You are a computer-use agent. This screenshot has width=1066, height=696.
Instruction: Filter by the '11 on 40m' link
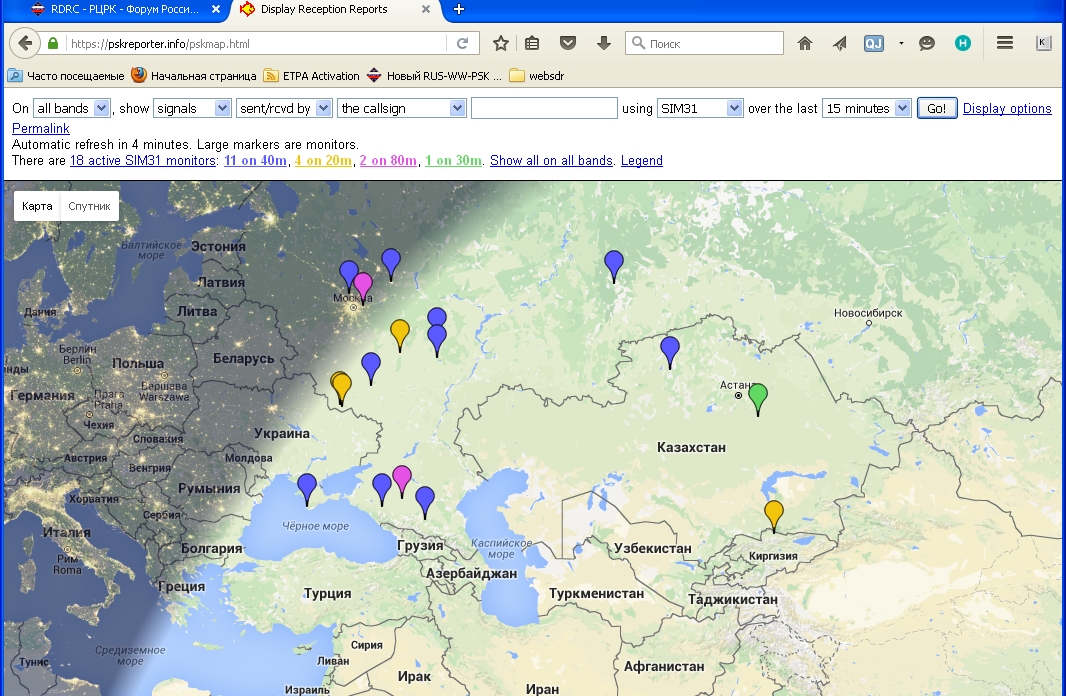(x=256, y=161)
